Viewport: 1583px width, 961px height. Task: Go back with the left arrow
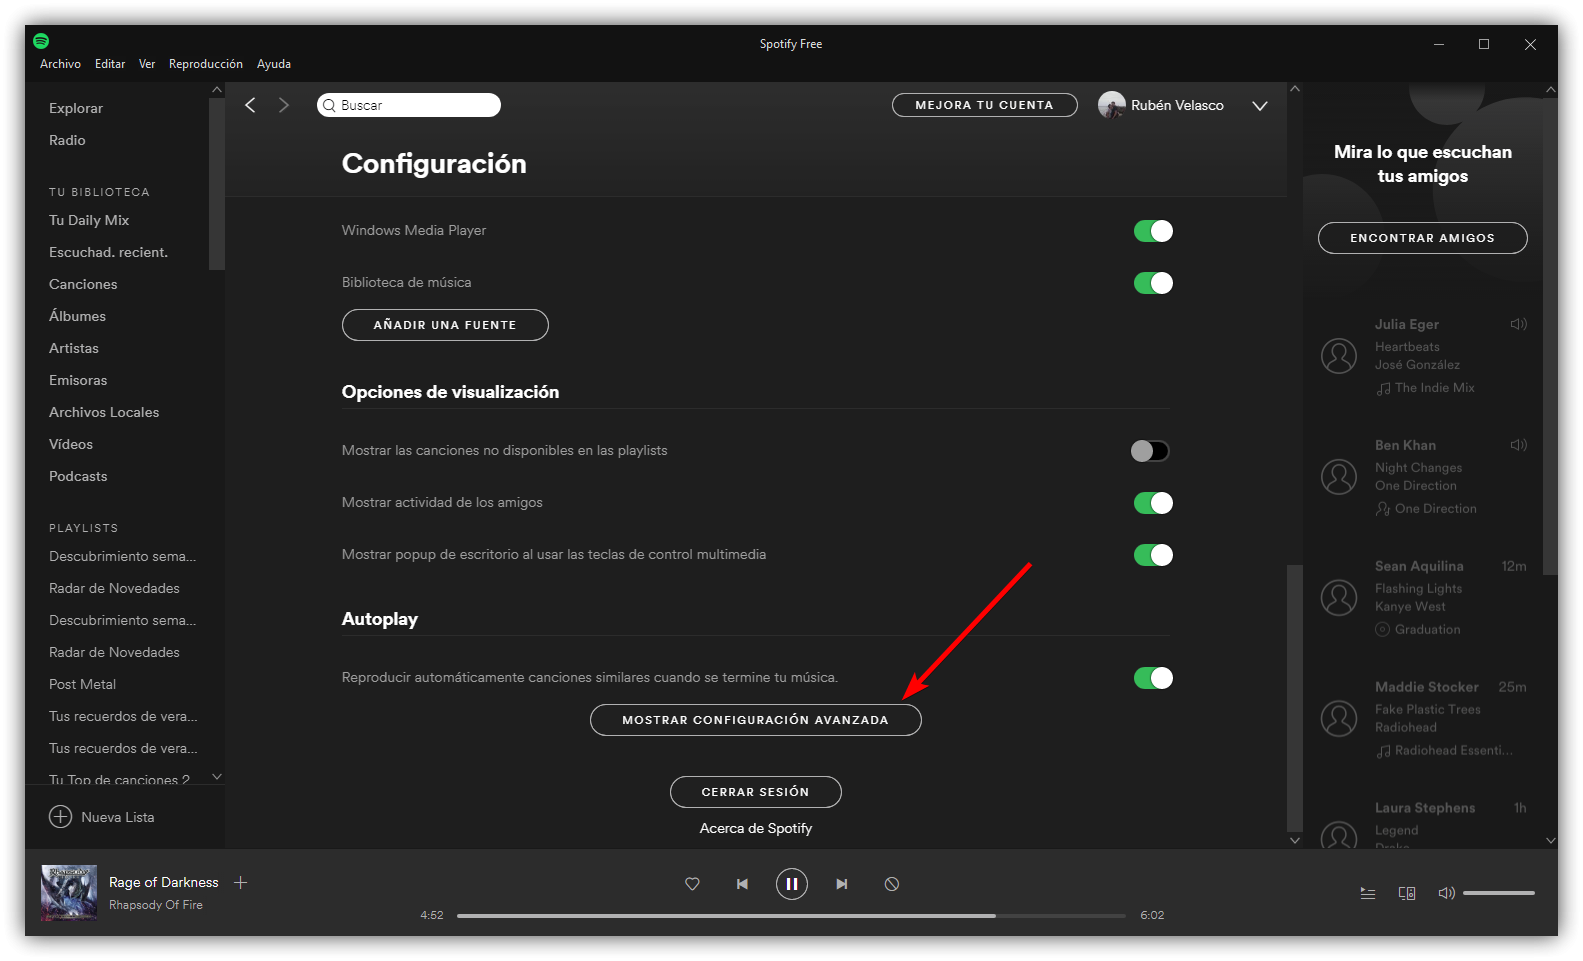pyautogui.click(x=250, y=105)
